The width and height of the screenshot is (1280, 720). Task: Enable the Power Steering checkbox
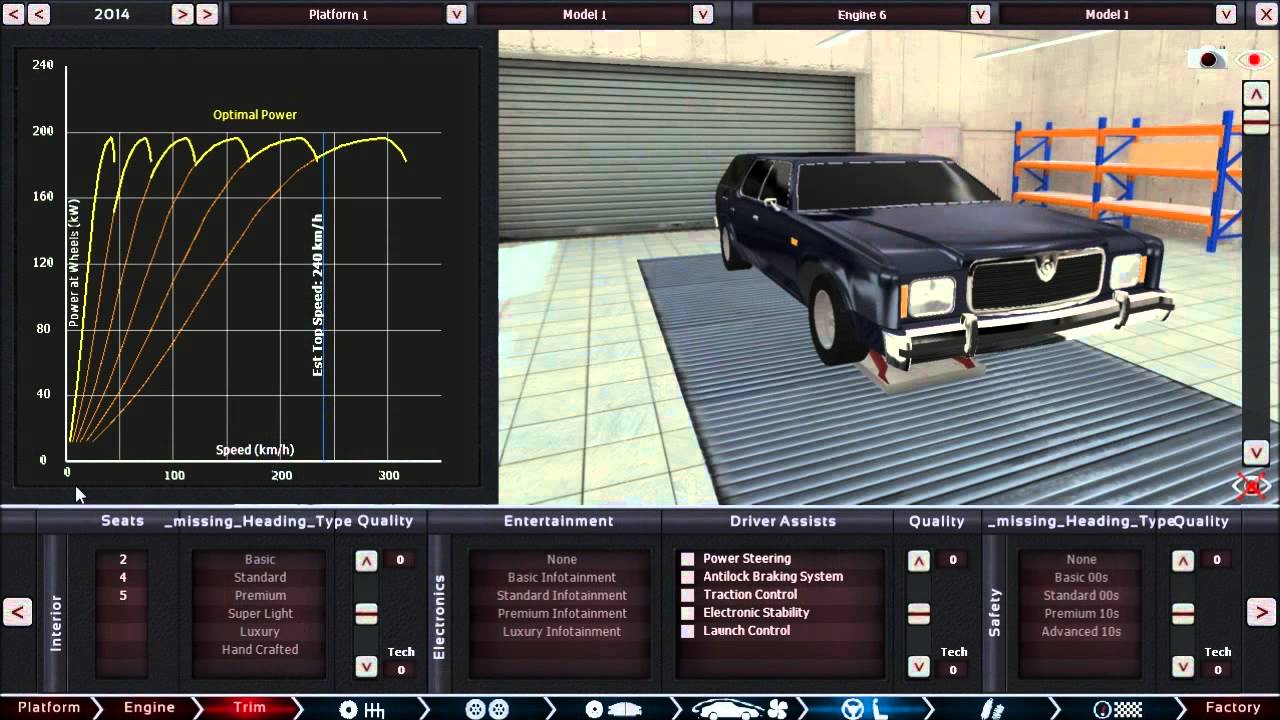pyautogui.click(x=687, y=559)
